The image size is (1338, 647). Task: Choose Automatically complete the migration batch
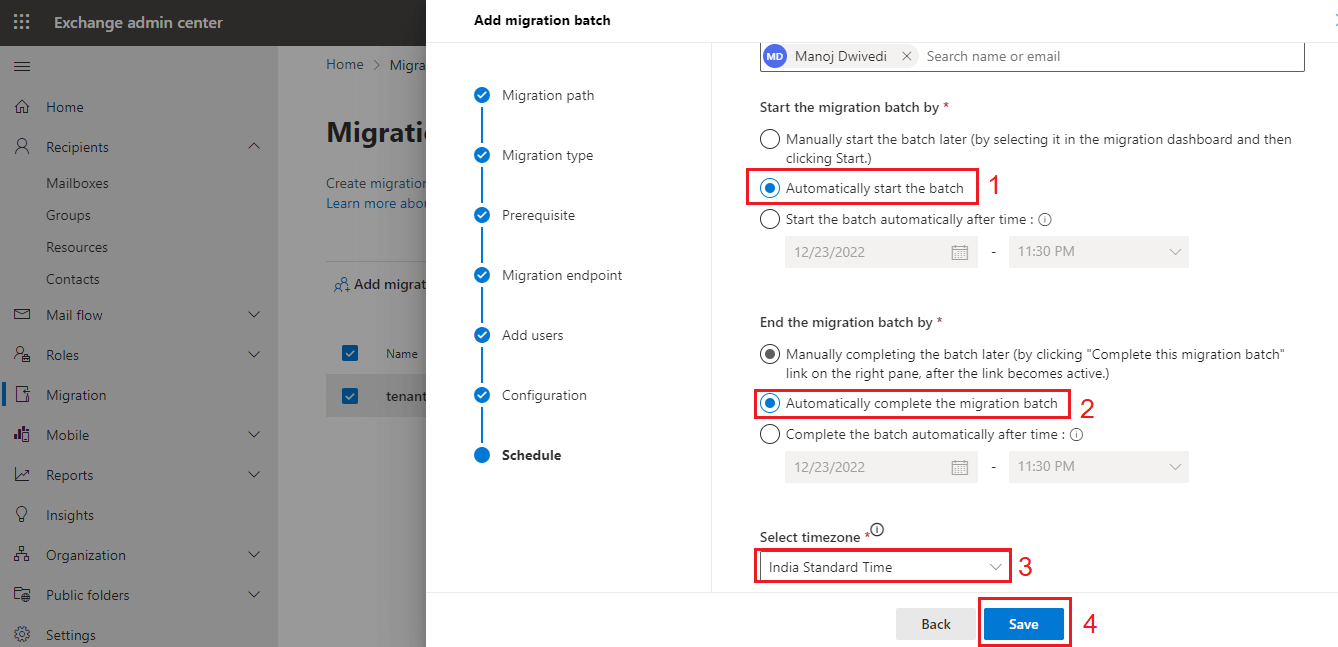770,403
